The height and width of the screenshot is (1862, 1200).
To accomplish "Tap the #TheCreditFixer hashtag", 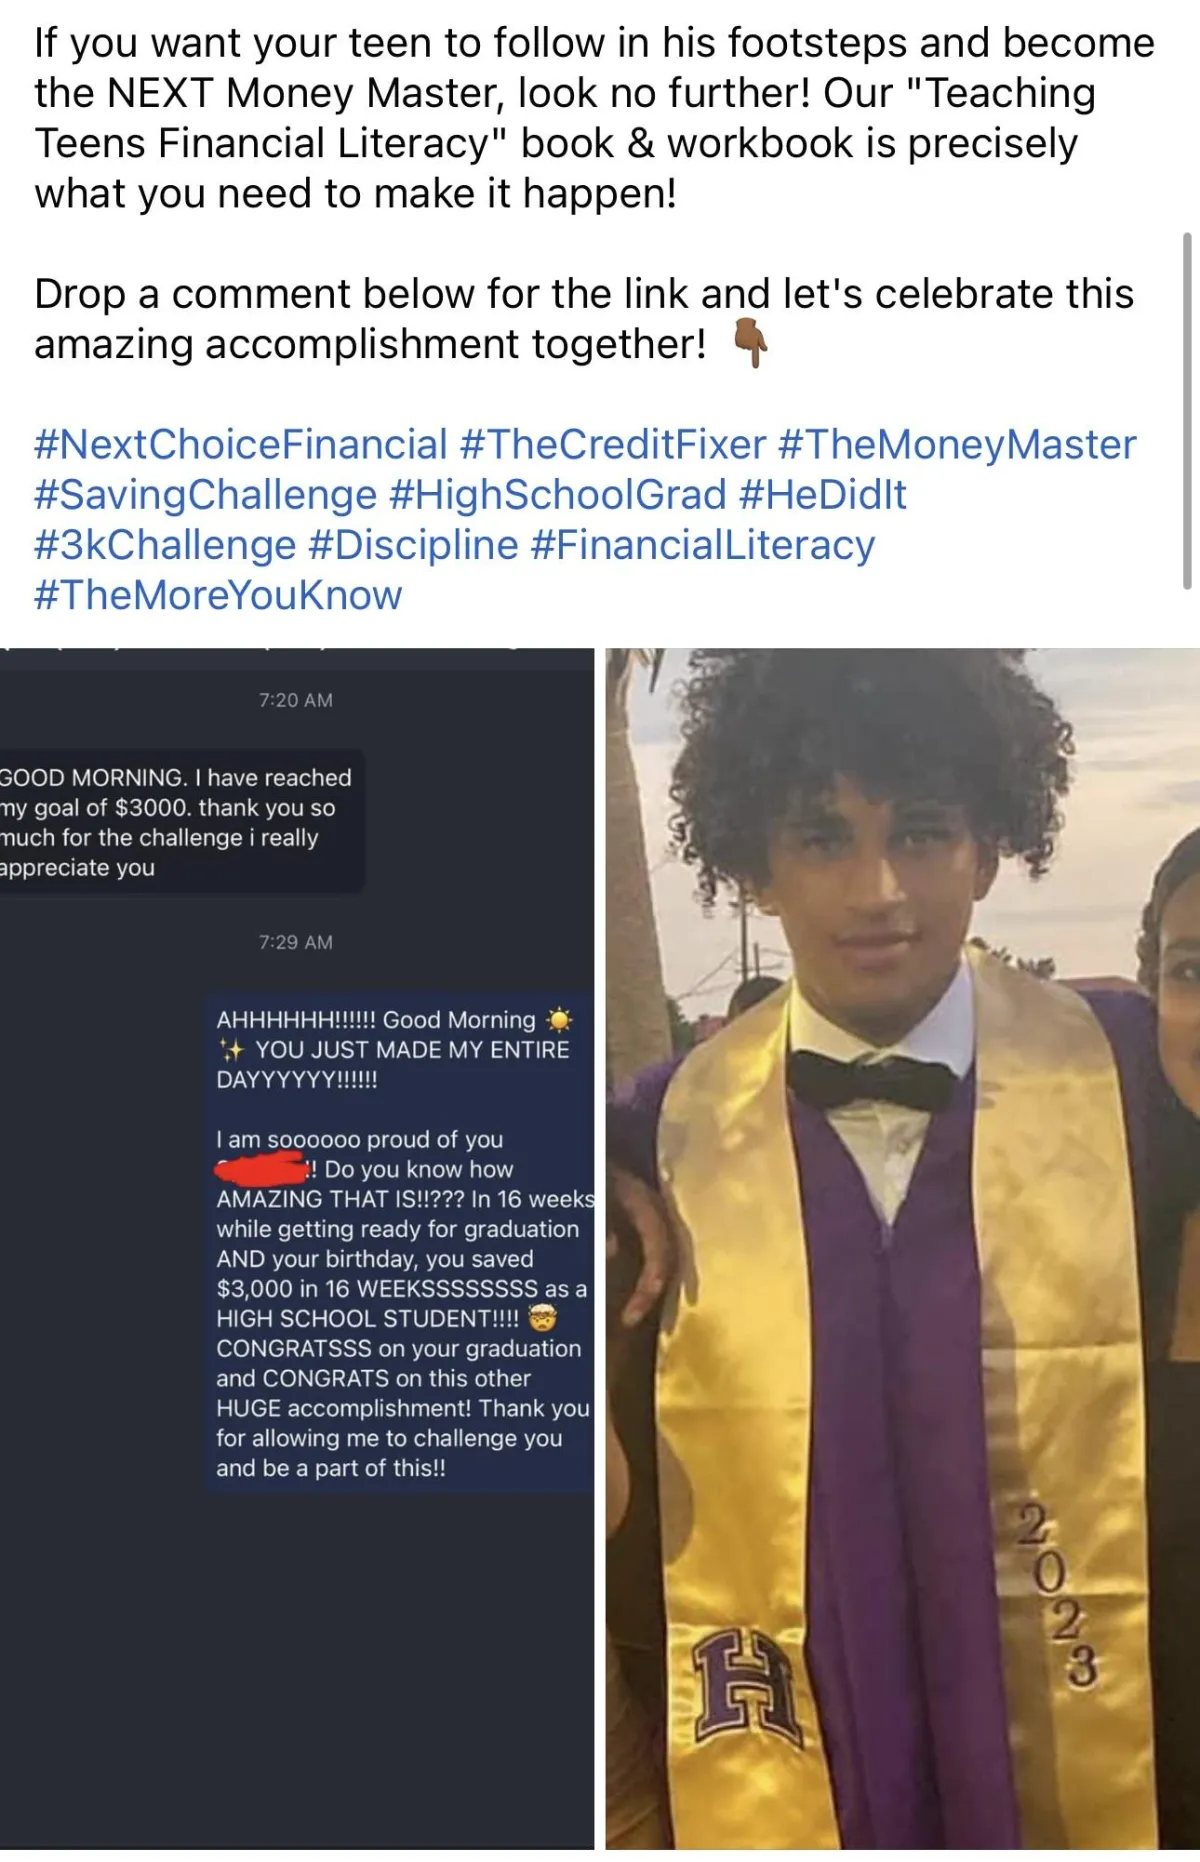I will coord(612,444).
